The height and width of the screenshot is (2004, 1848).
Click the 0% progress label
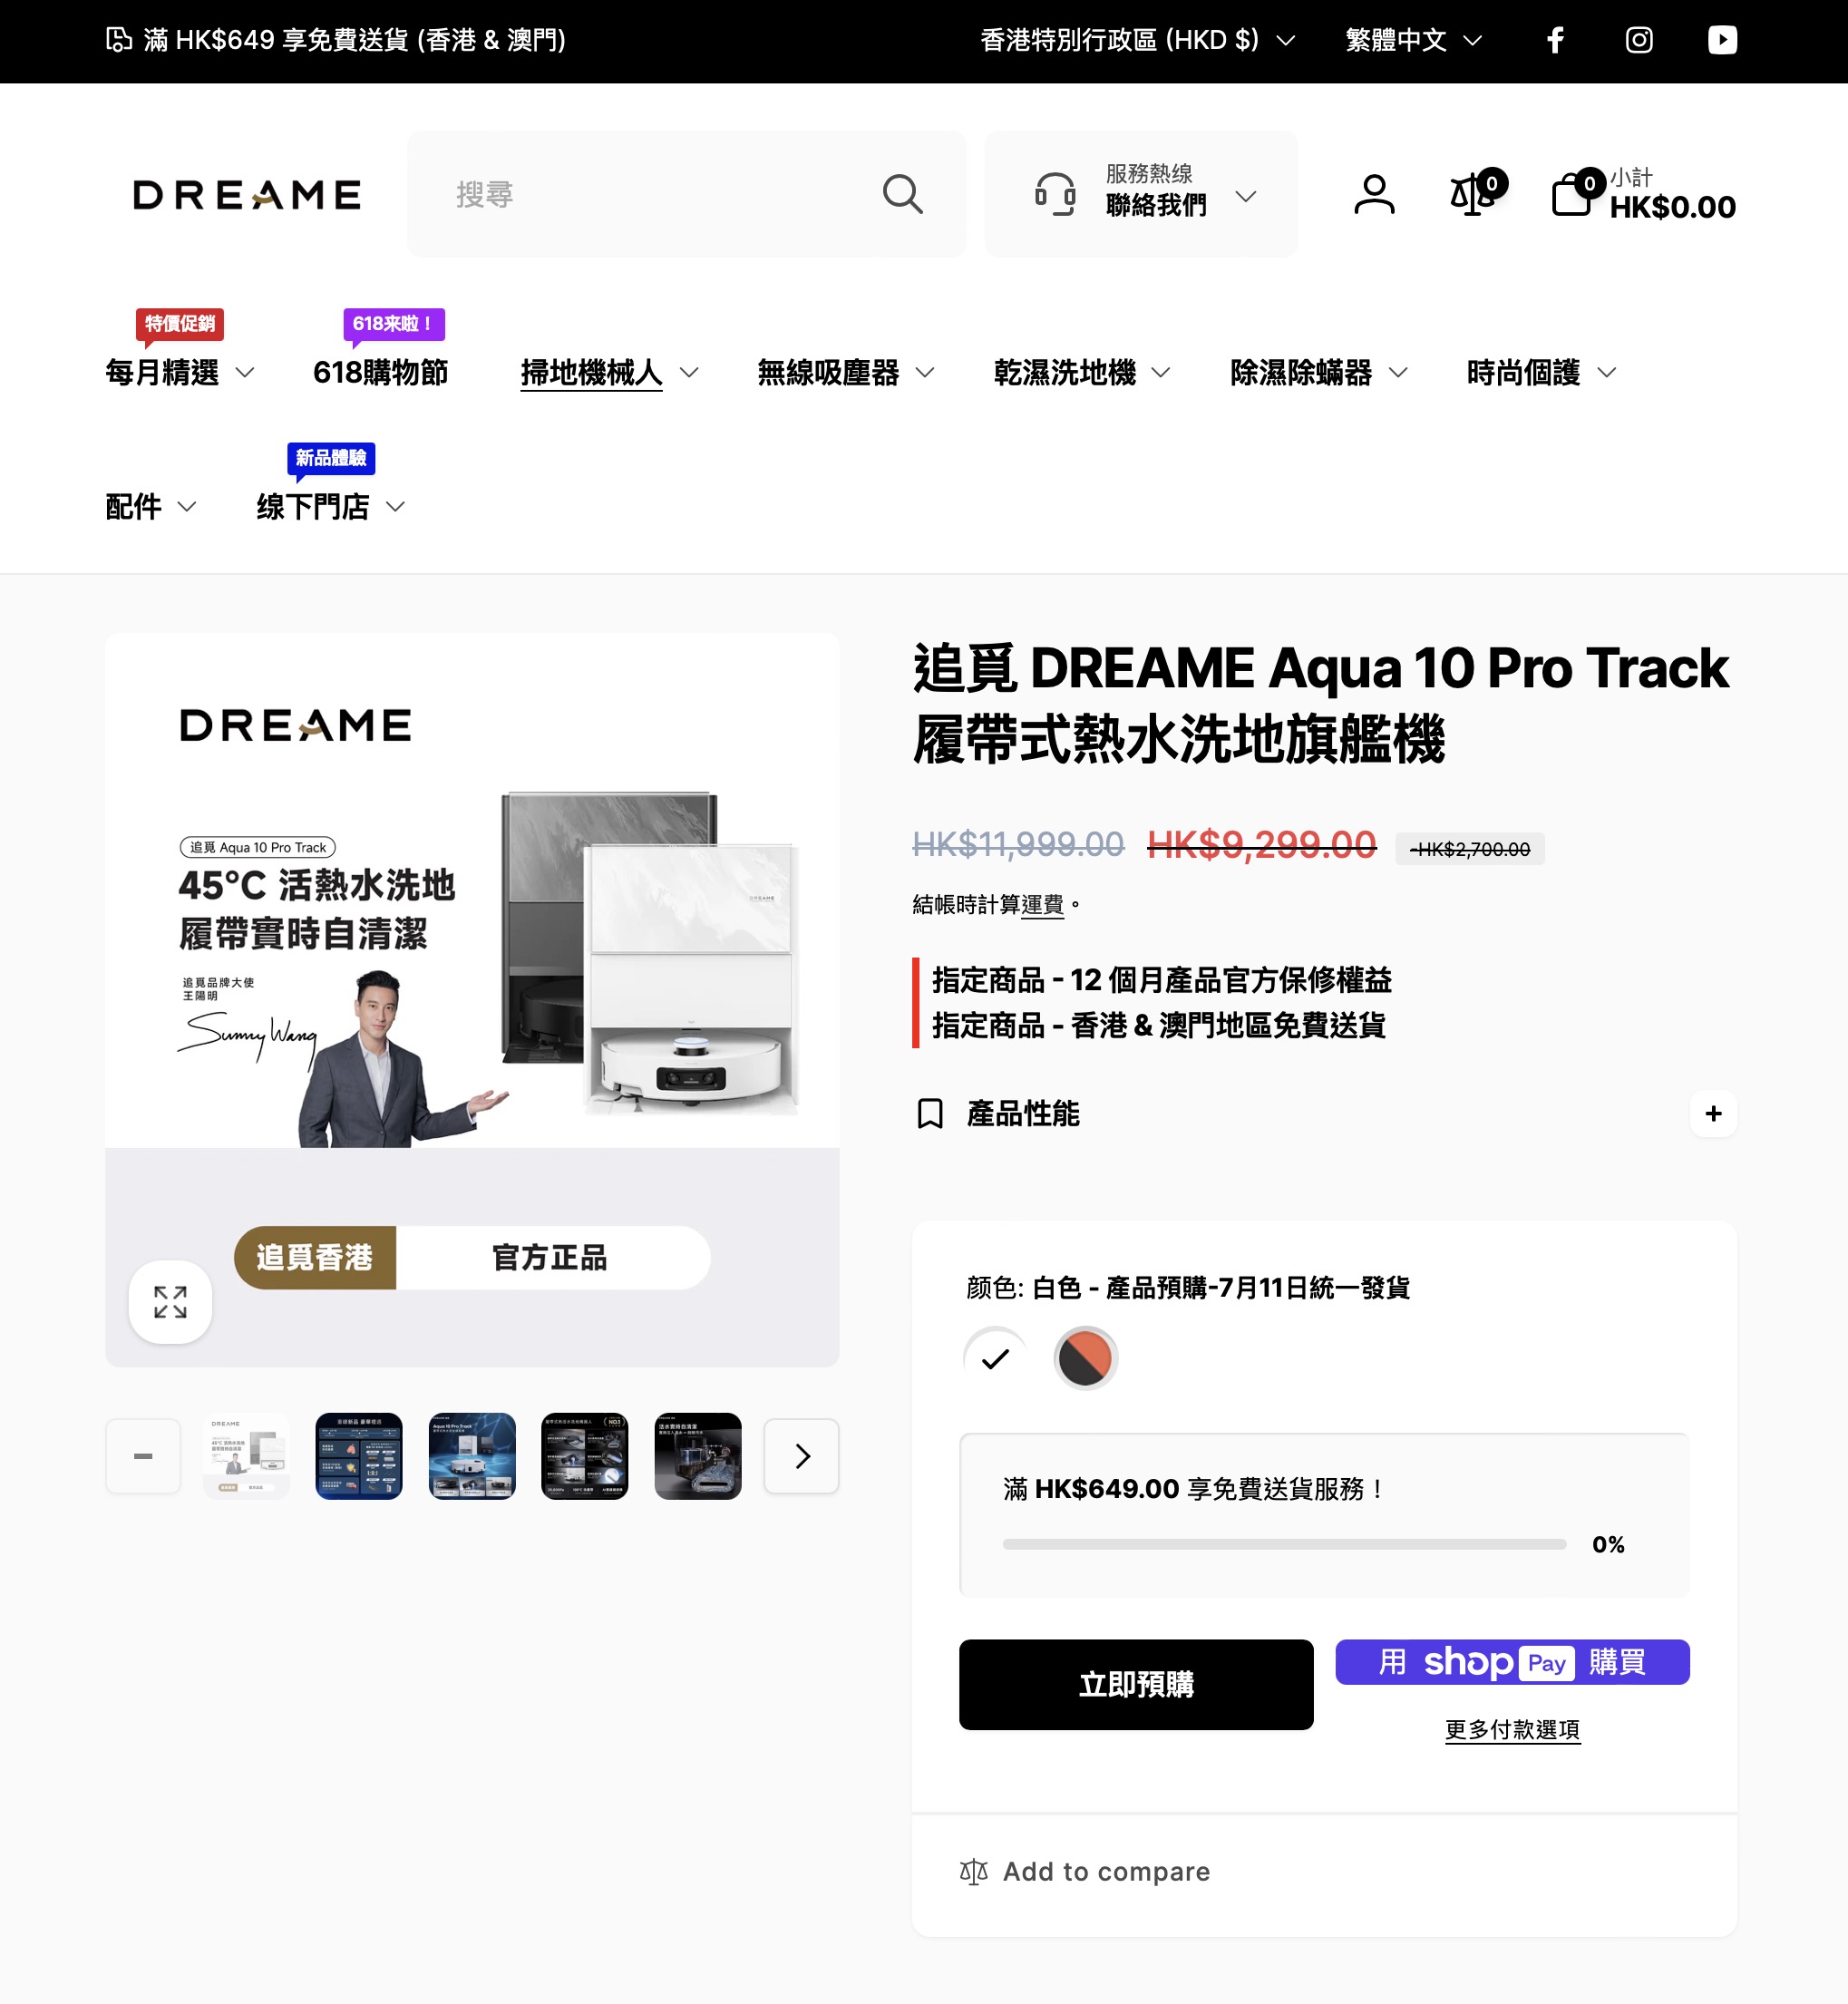click(x=1608, y=1544)
